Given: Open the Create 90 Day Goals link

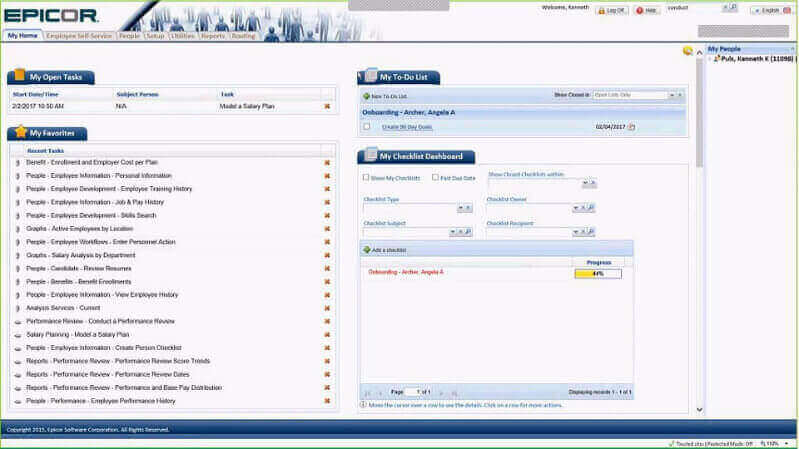Looking at the screenshot, I should (x=407, y=127).
